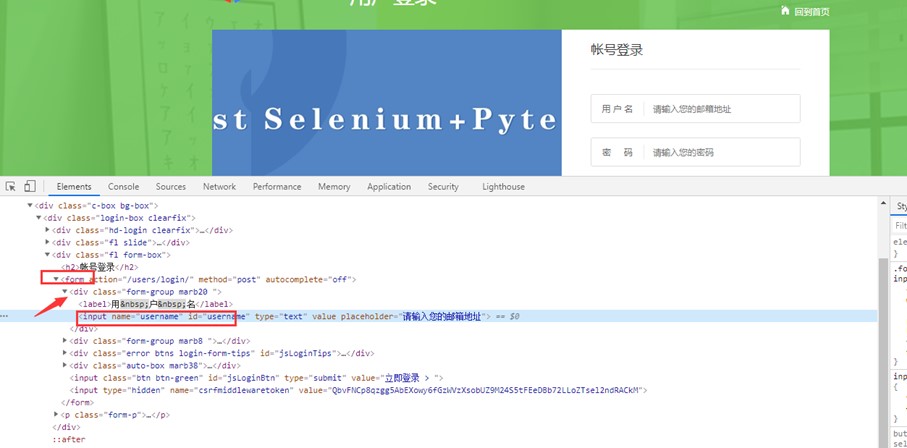Click the username email input field
Screen dimensions: 907x448
[695, 109]
